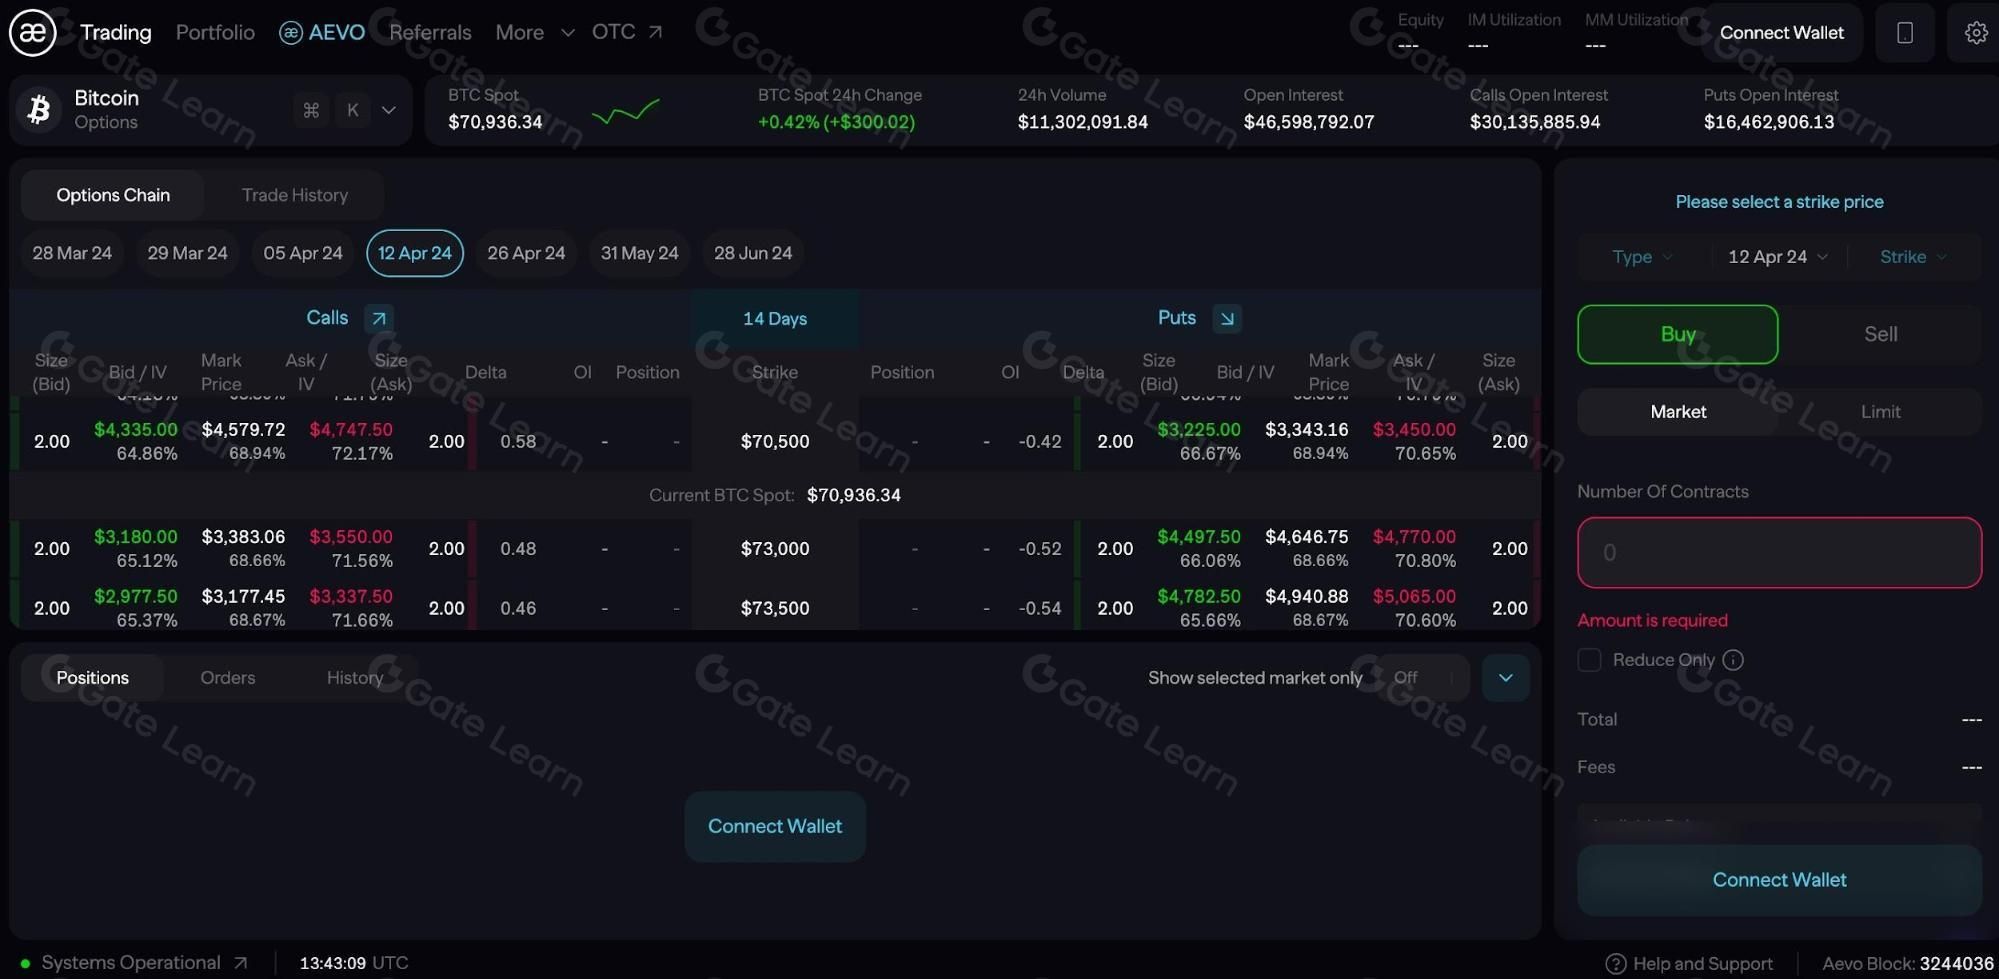
Task: Open the Orders tab
Action: [228, 678]
